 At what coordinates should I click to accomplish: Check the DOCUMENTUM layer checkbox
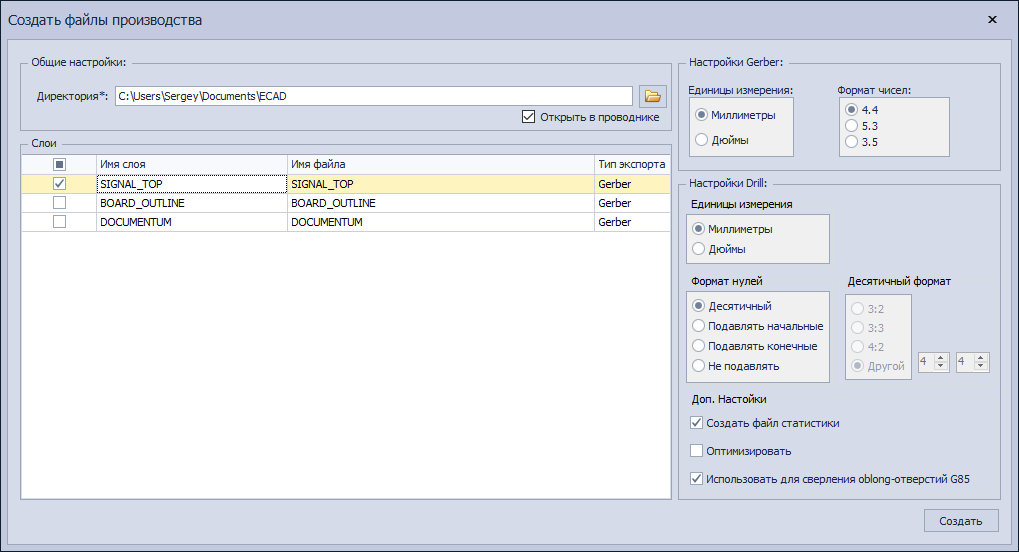pos(59,222)
